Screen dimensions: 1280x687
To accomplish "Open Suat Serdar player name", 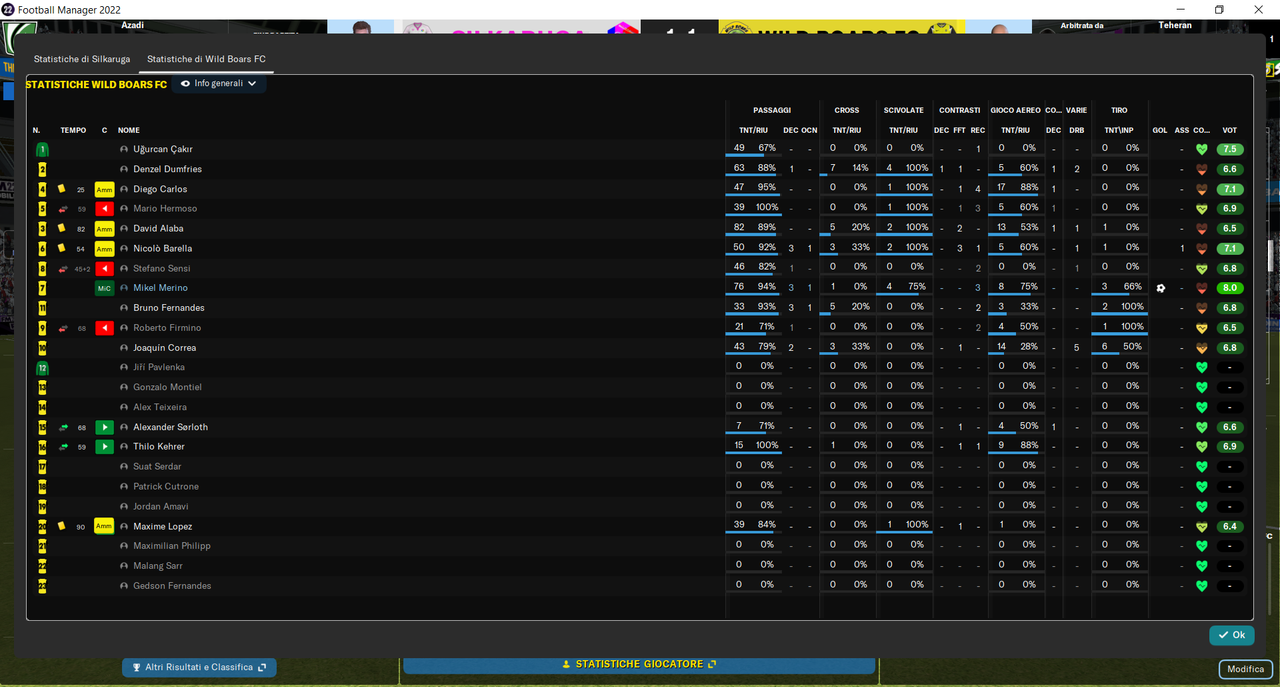I will tap(158, 467).
